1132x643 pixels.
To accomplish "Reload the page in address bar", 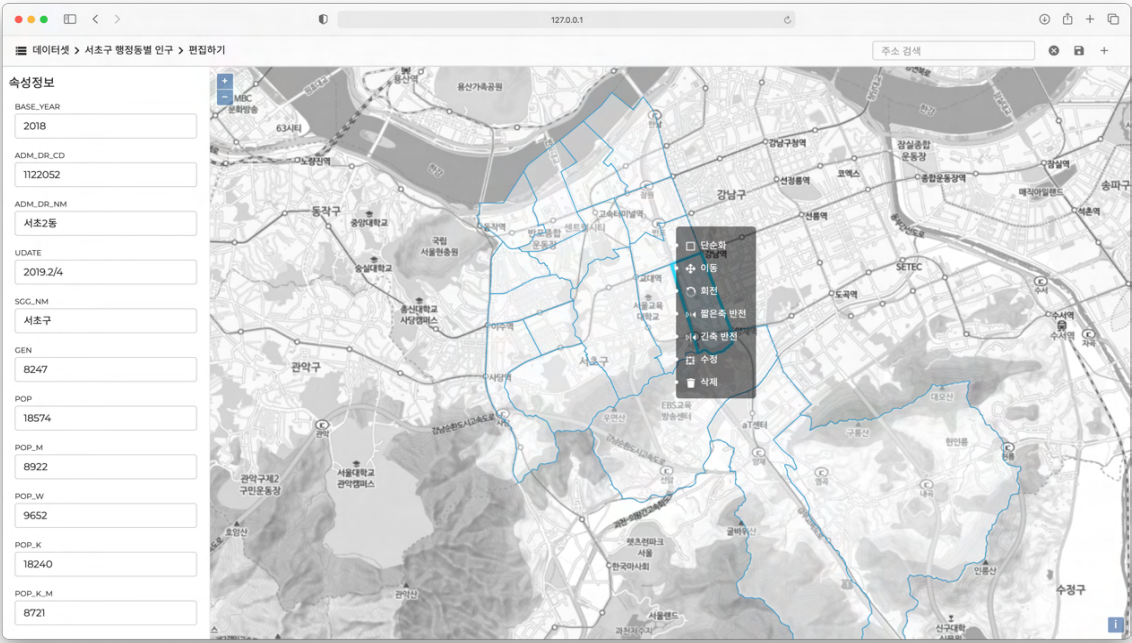I will 787,20.
